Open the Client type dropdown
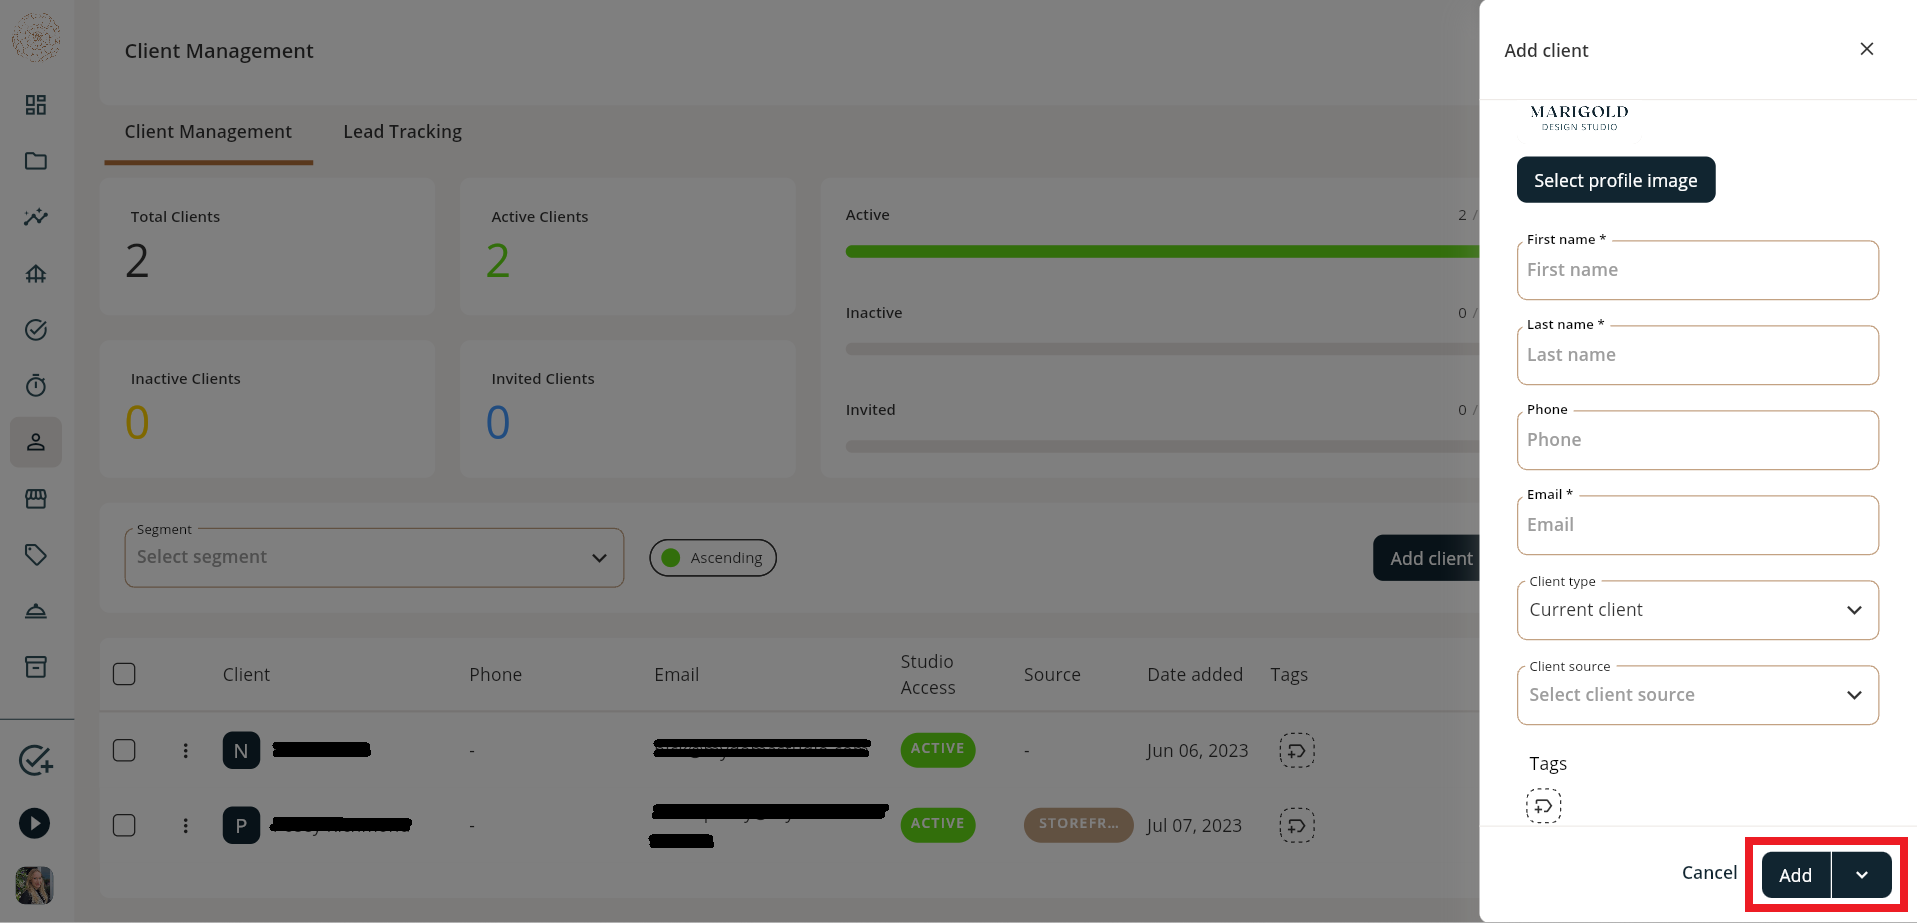This screenshot has height=923, width=1917. click(1697, 610)
